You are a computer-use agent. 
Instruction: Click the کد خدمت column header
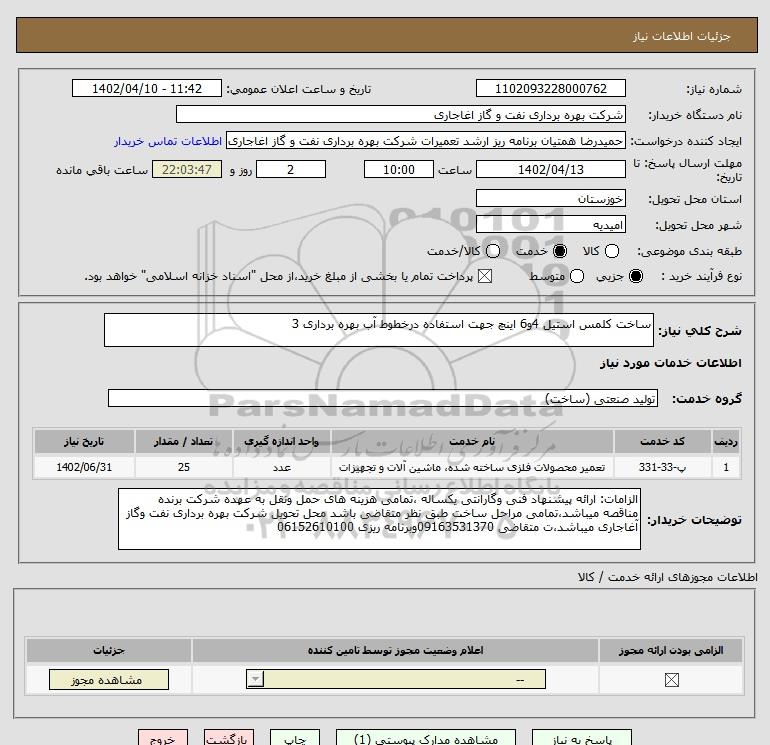[662, 441]
